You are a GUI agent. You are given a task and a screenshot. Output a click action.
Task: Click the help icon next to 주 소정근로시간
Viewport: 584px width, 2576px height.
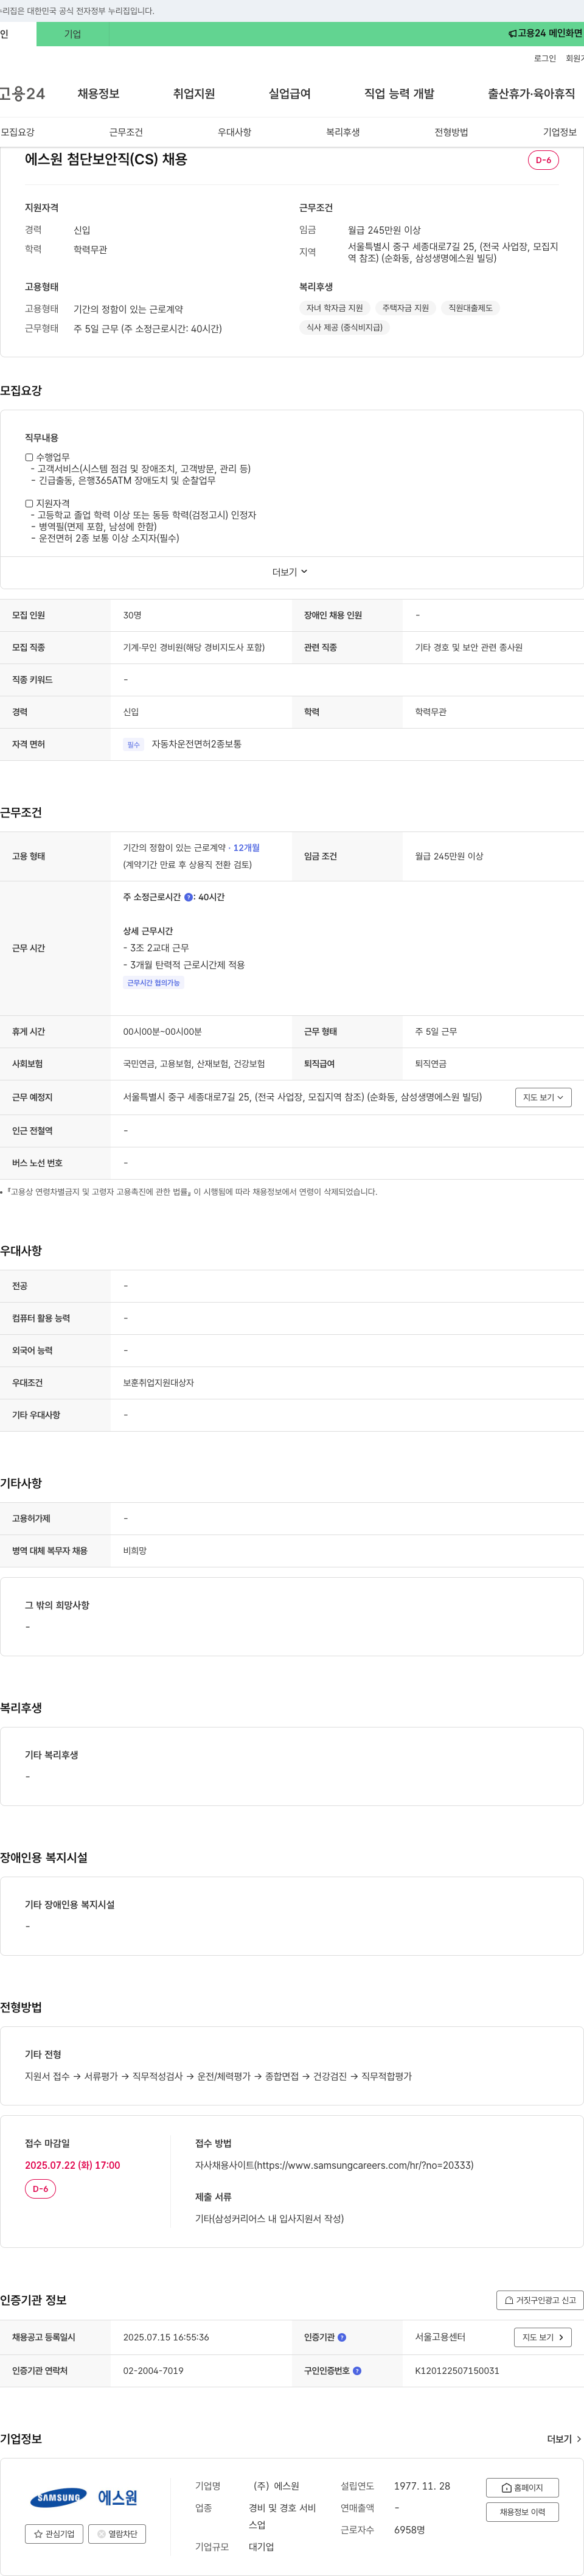(188, 898)
